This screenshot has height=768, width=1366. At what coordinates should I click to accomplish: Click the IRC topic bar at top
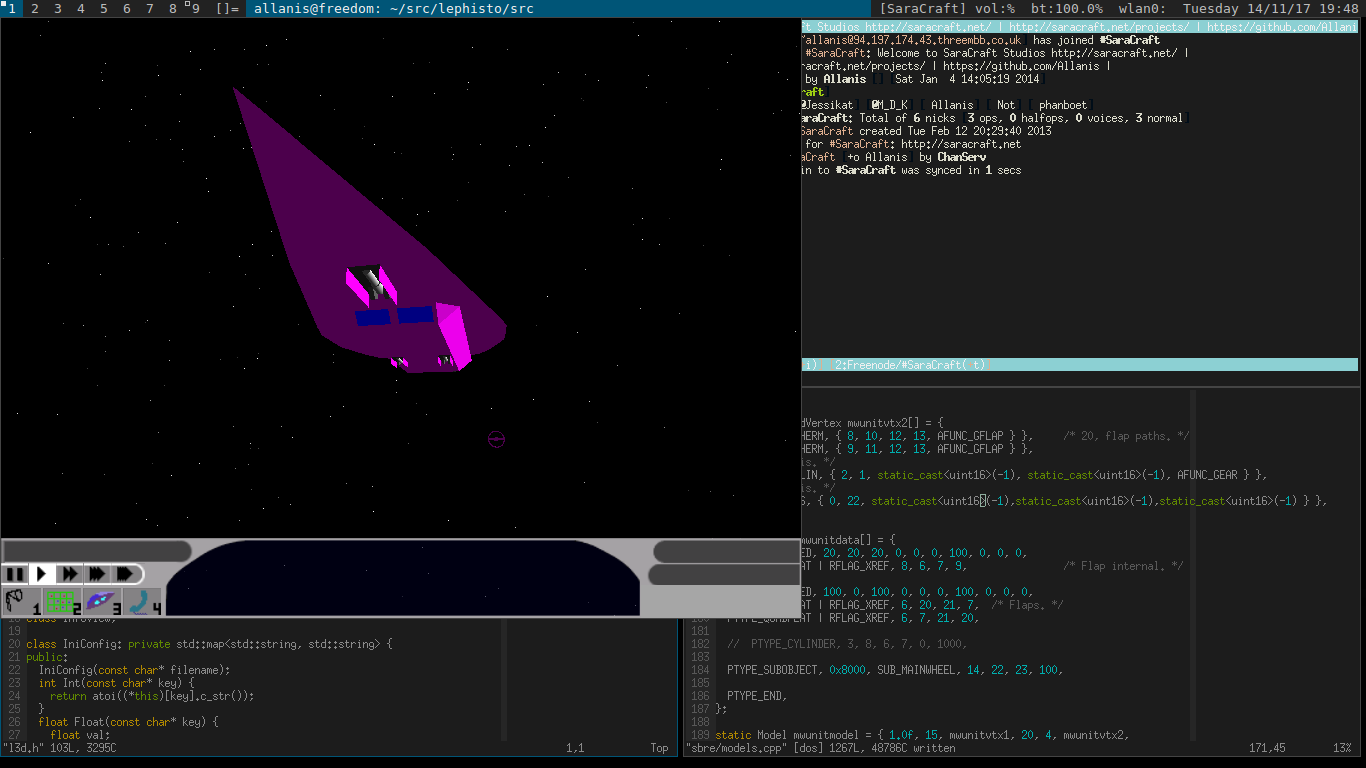[1080, 27]
